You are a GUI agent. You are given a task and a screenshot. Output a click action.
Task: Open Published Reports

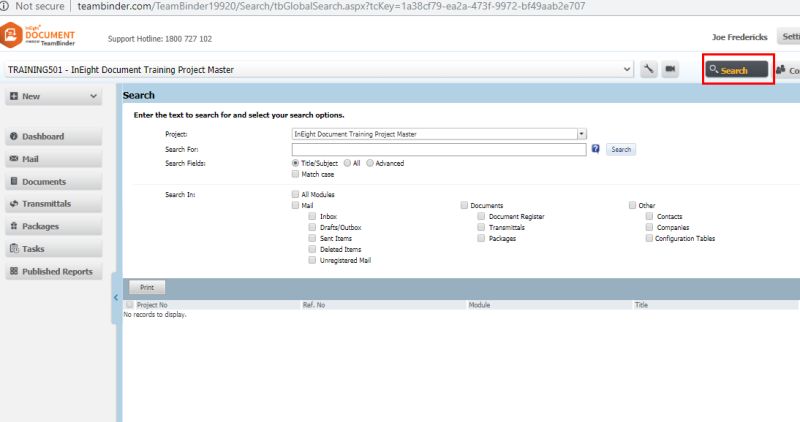click(54, 271)
